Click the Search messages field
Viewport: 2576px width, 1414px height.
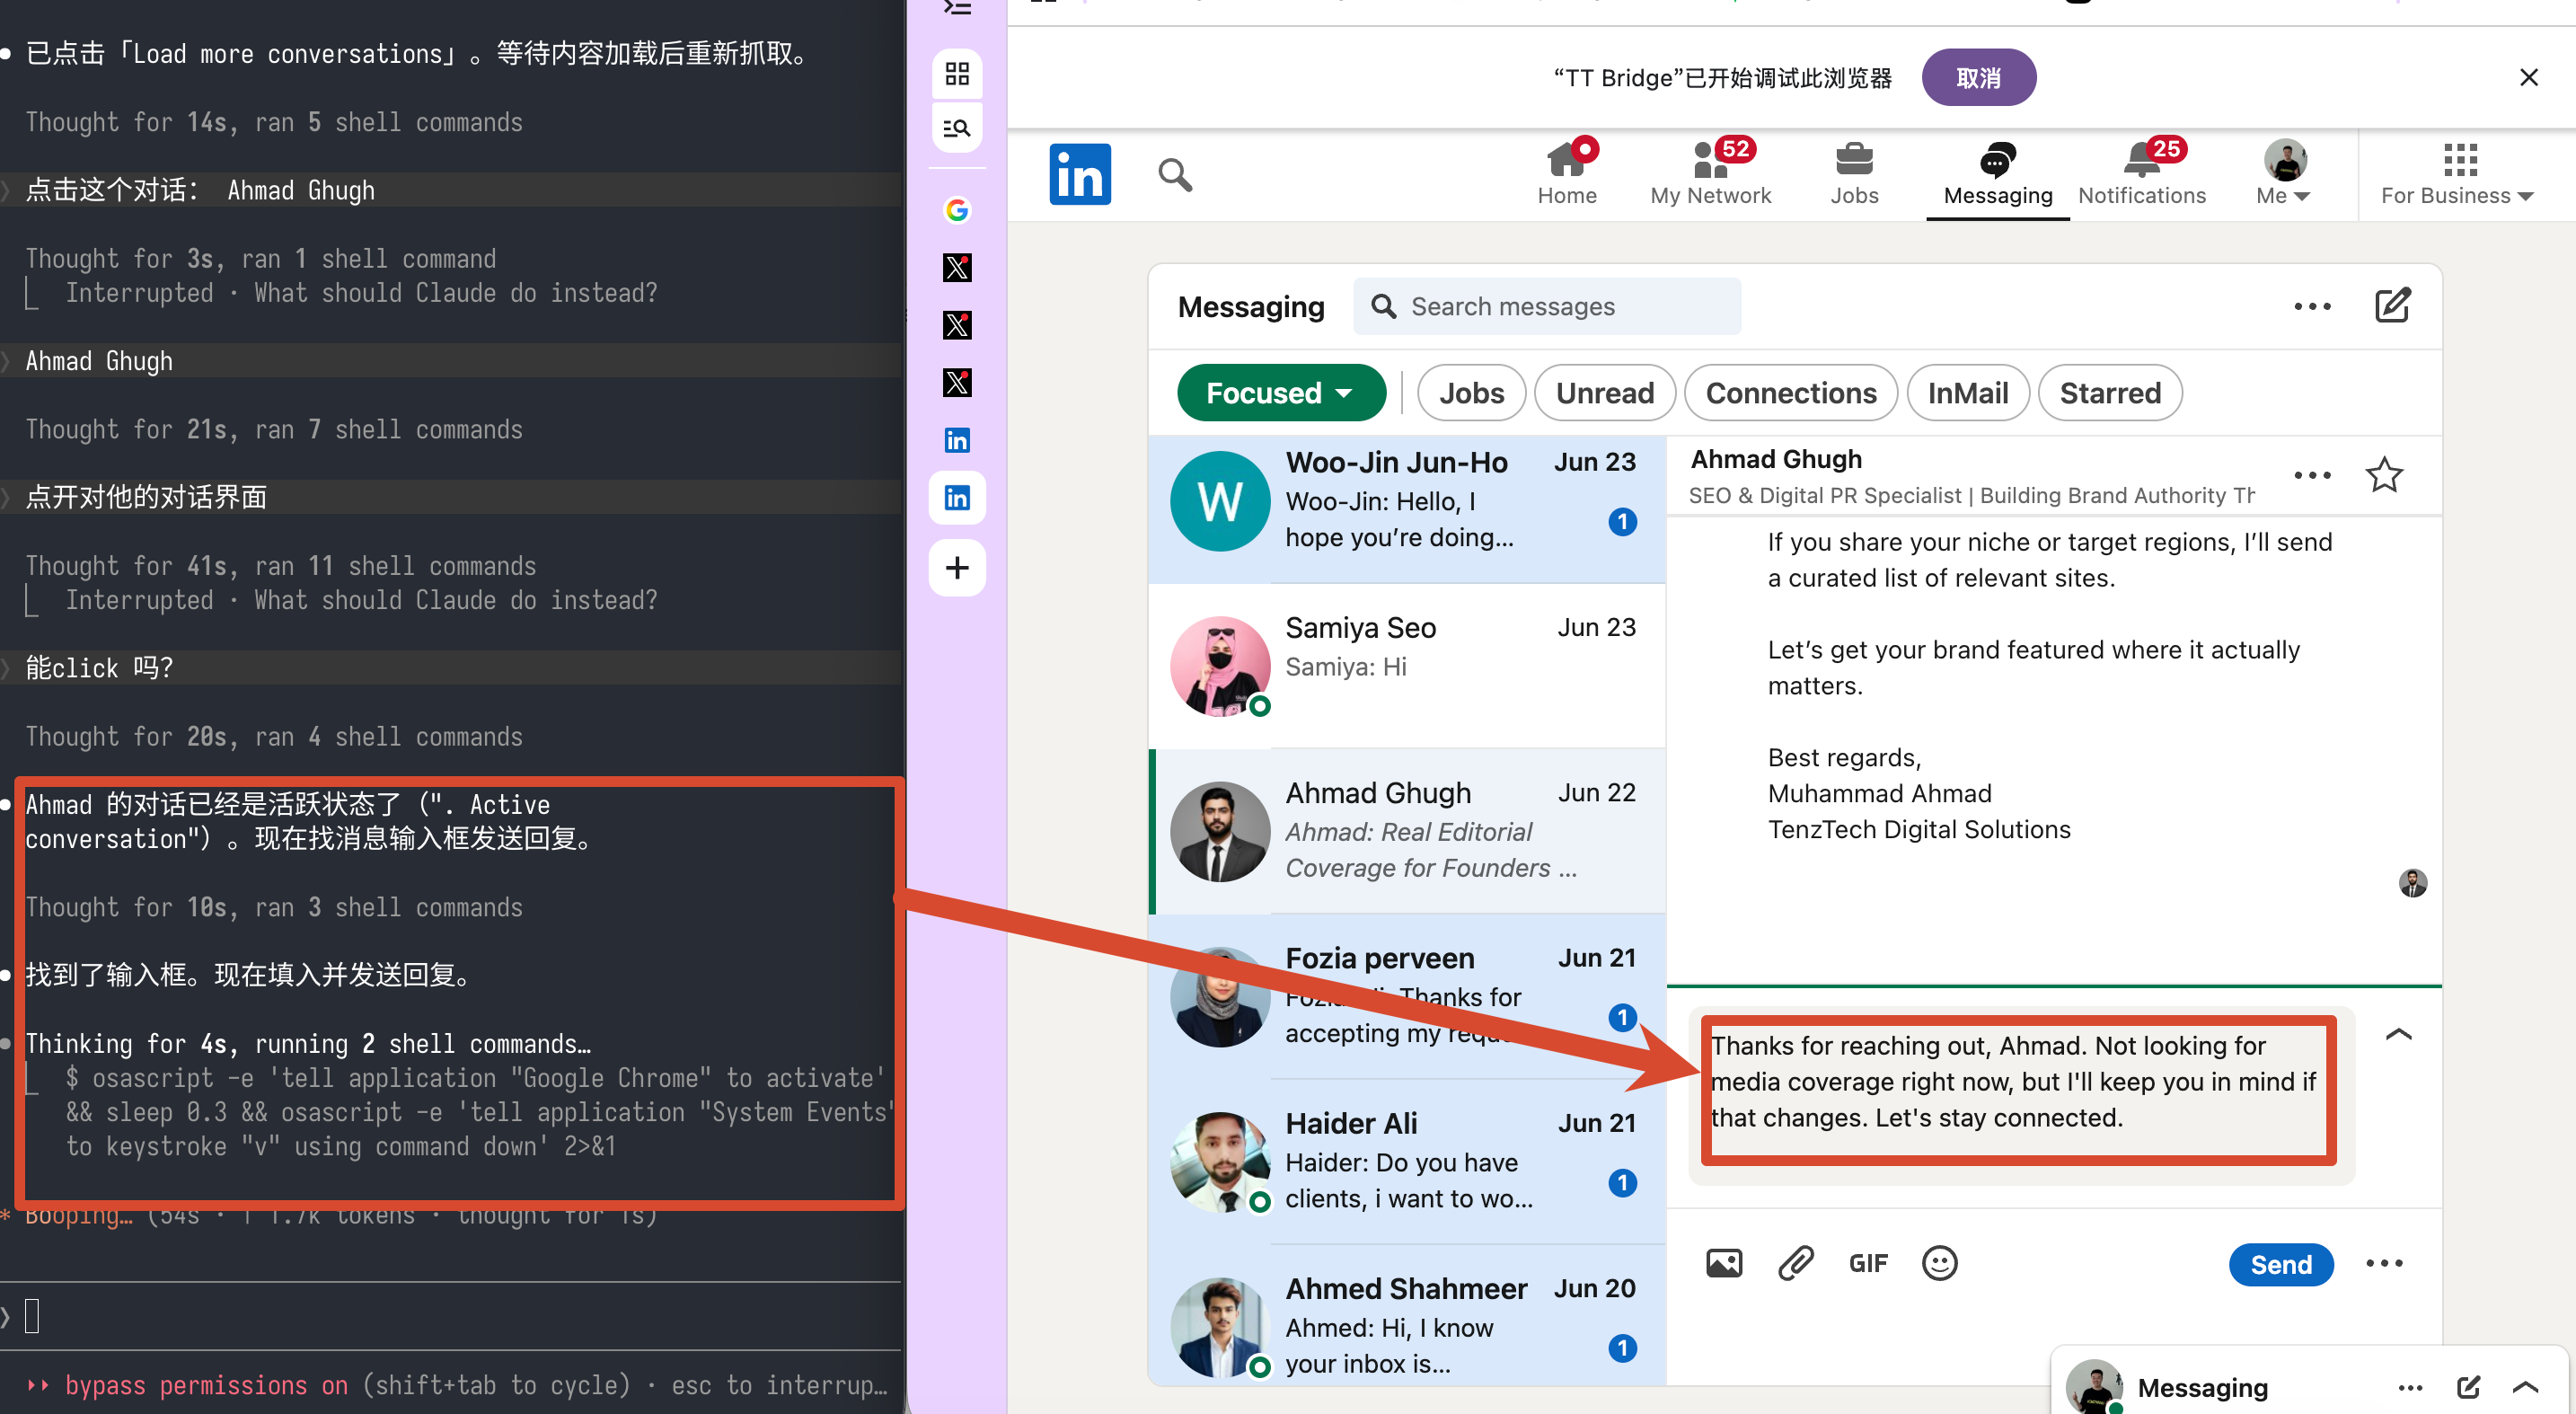(1546, 306)
